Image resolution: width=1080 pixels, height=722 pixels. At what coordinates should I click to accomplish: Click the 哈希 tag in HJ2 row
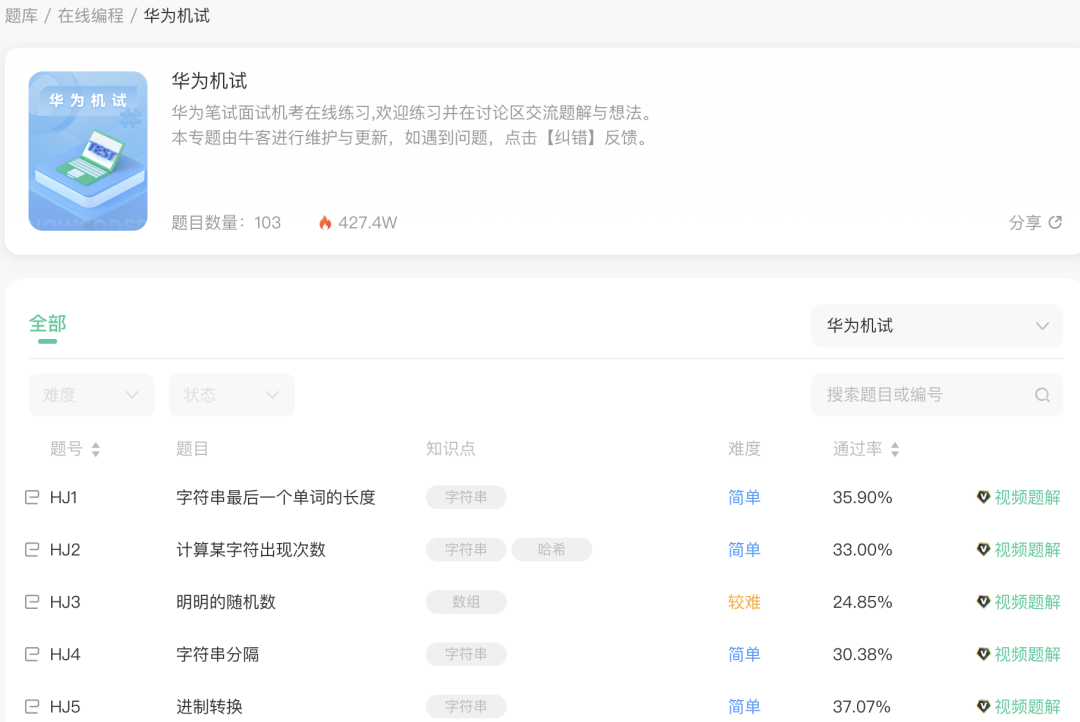click(552, 549)
